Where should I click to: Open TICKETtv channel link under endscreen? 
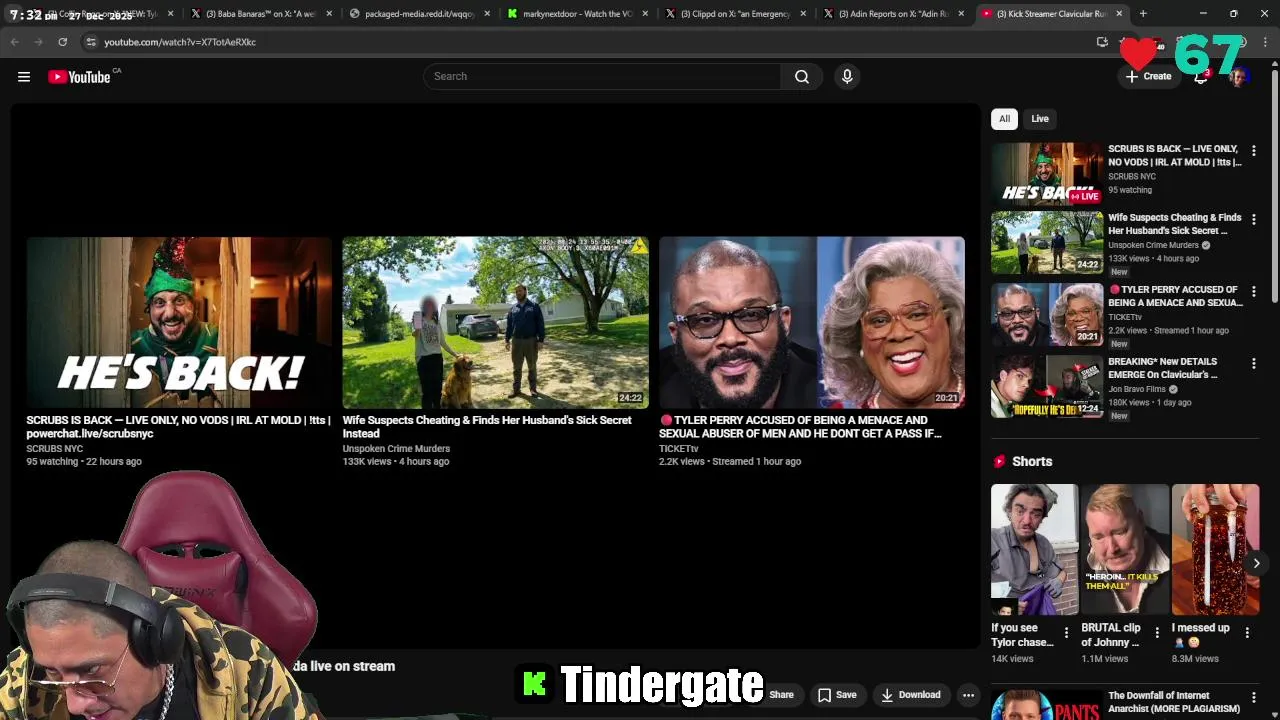pos(678,449)
